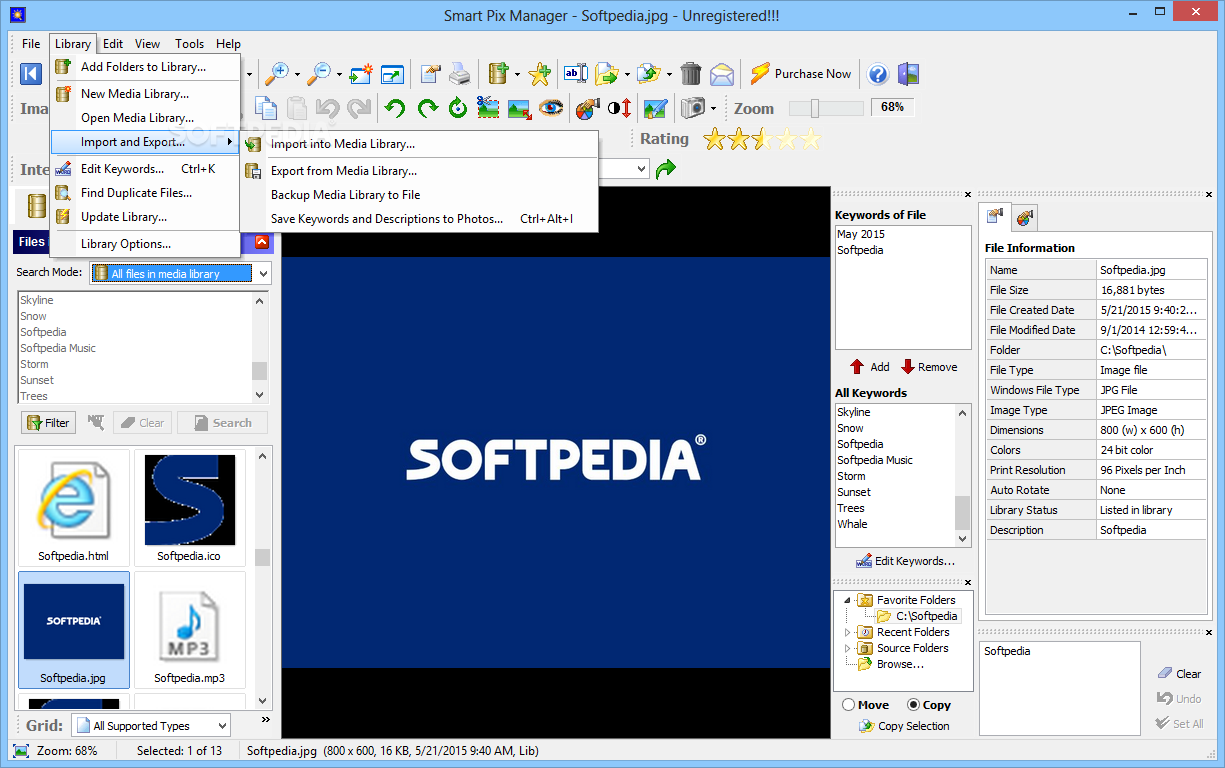Expand the Source Folders tree node
This screenshot has height=768, width=1225.
pos(848,648)
